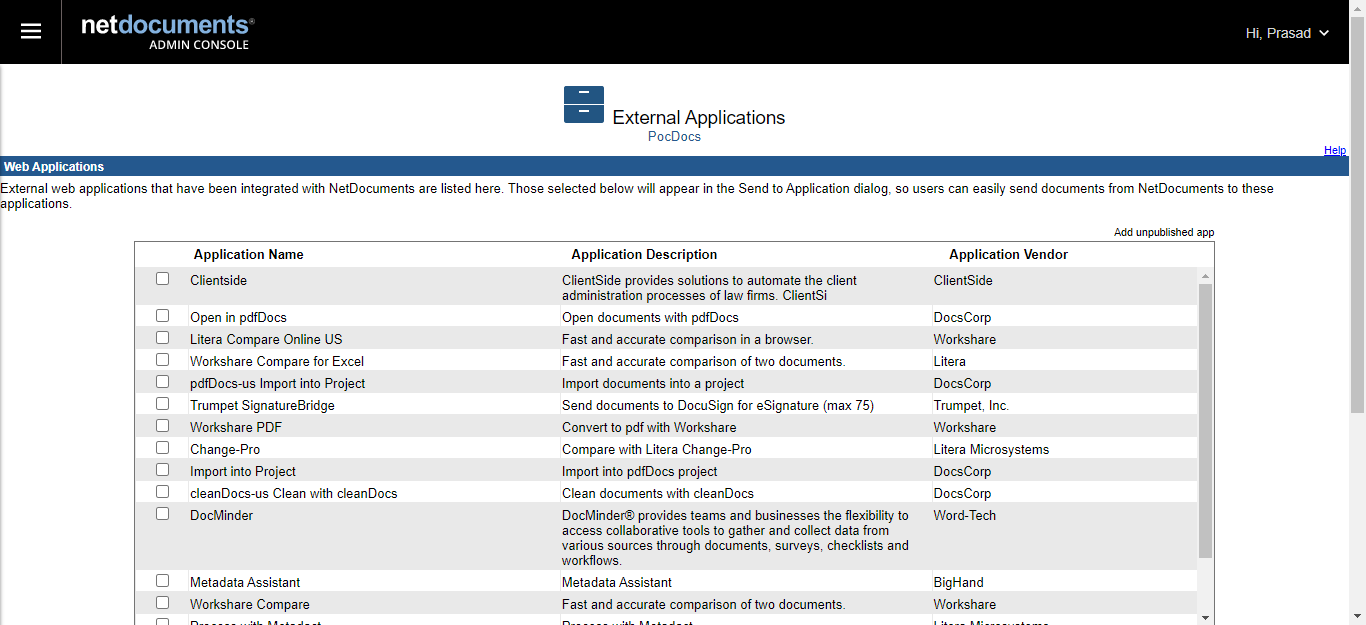This screenshot has width=1366, height=625.
Task: Click the External Applications cabinet icon
Action: tap(584, 105)
